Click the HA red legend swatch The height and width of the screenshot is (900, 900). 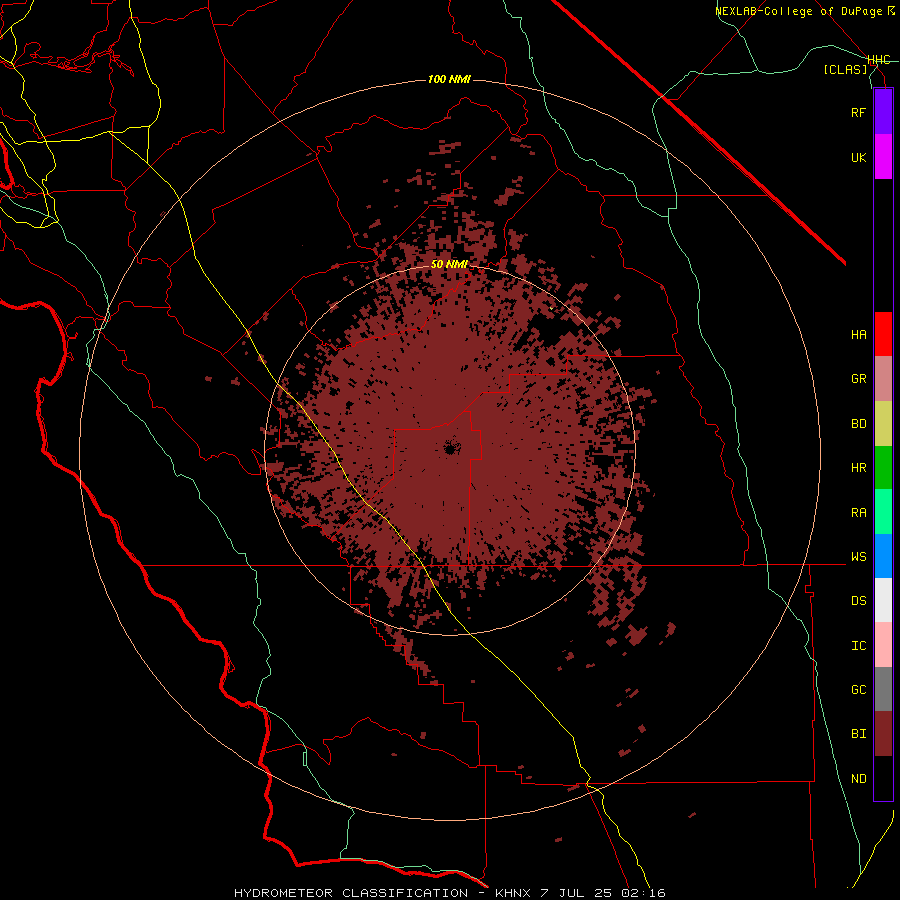(x=883, y=334)
